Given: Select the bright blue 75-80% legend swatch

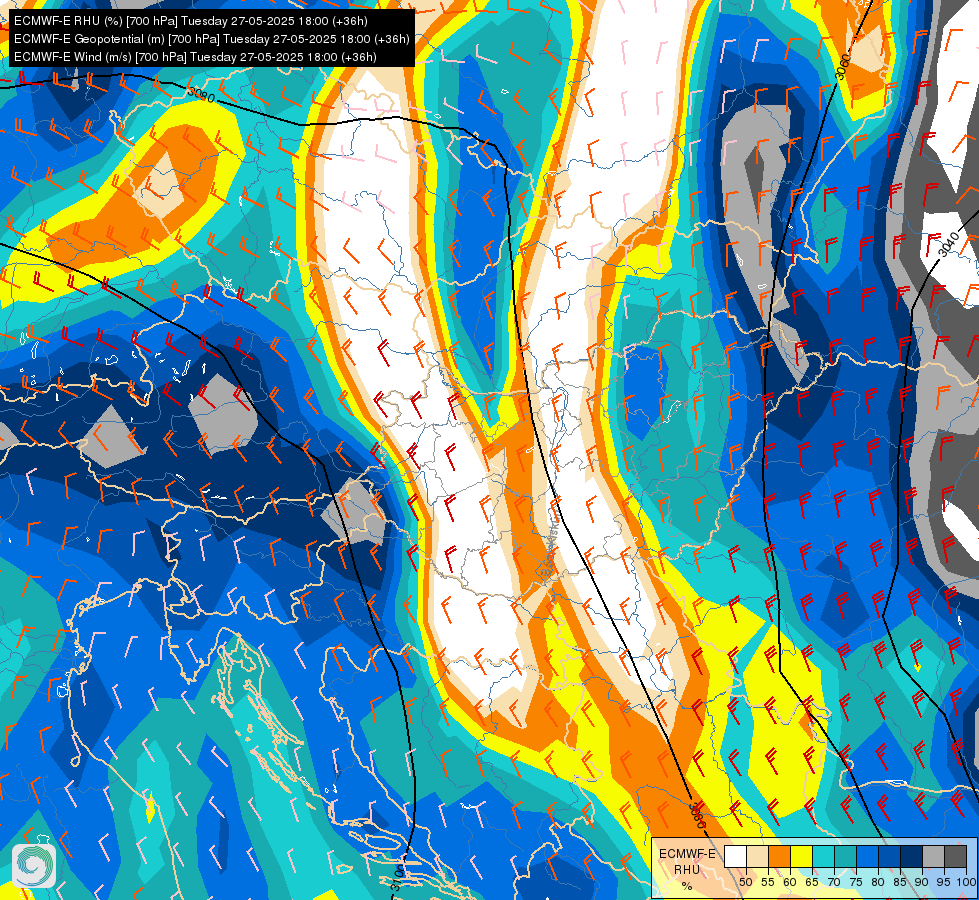Looking at the screenshot, I should coord(868,856).
